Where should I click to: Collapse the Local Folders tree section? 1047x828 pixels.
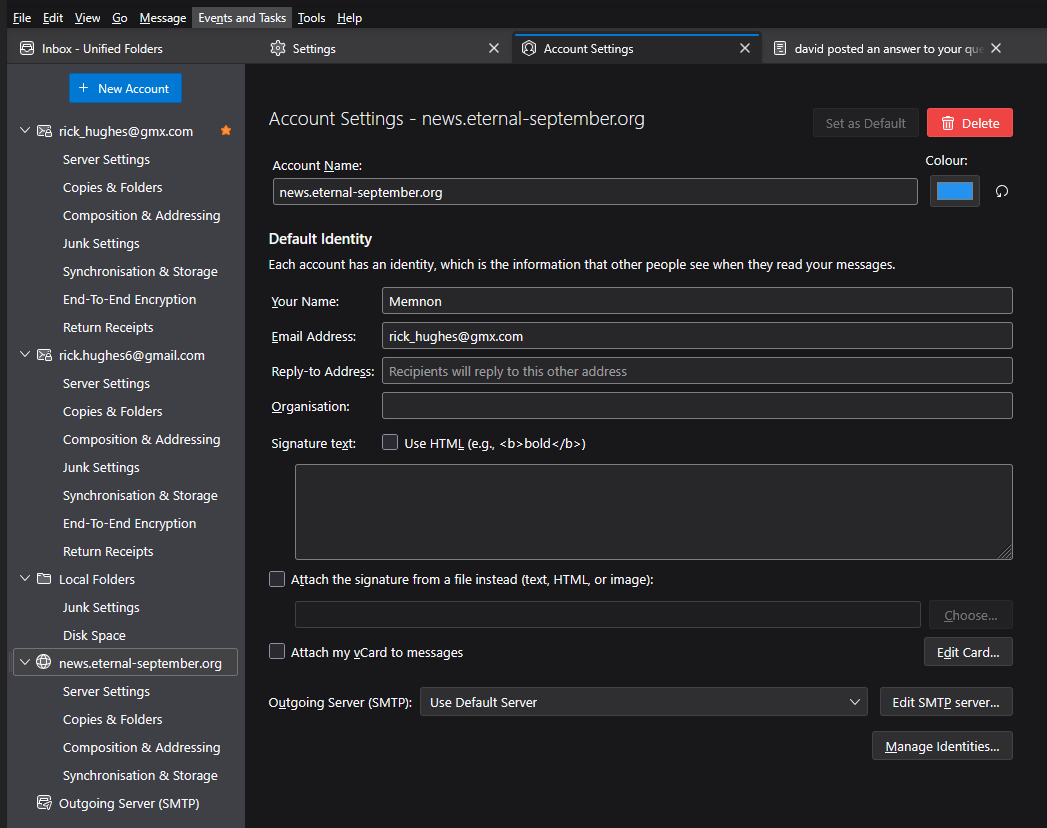point(25,579)
